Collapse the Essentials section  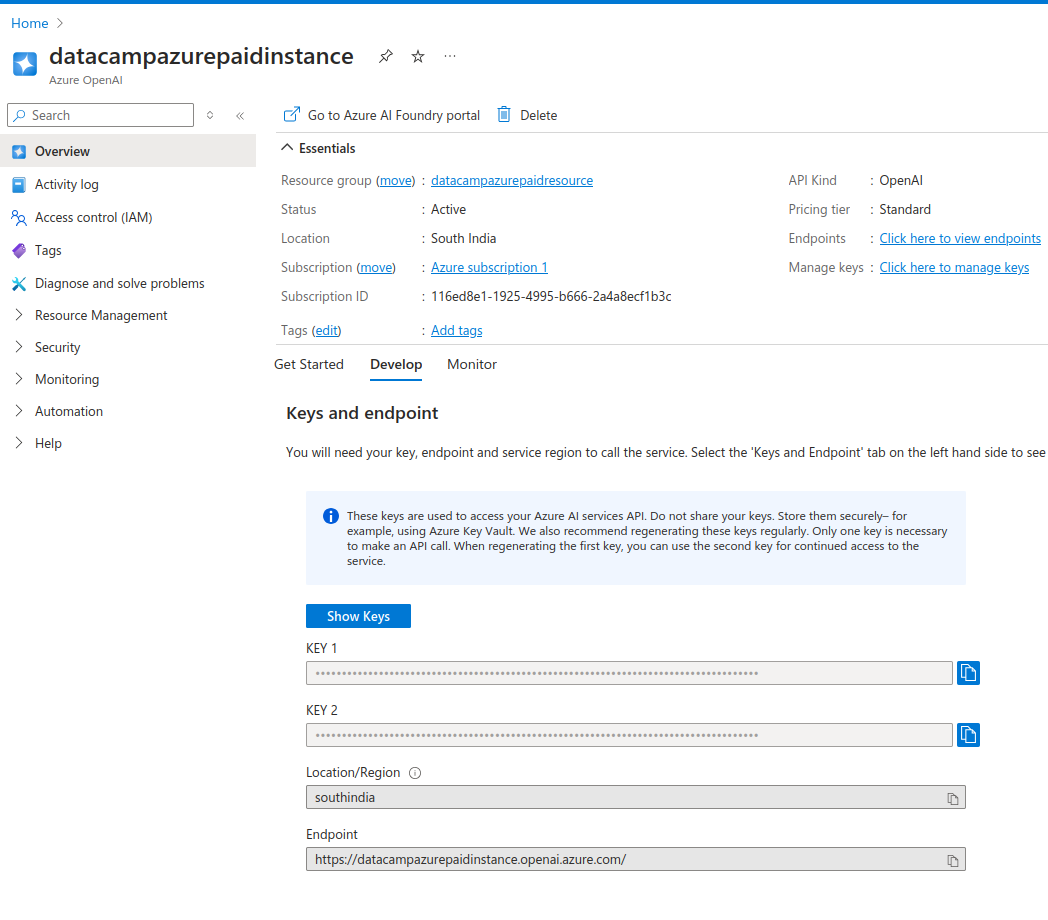(287, 148)
